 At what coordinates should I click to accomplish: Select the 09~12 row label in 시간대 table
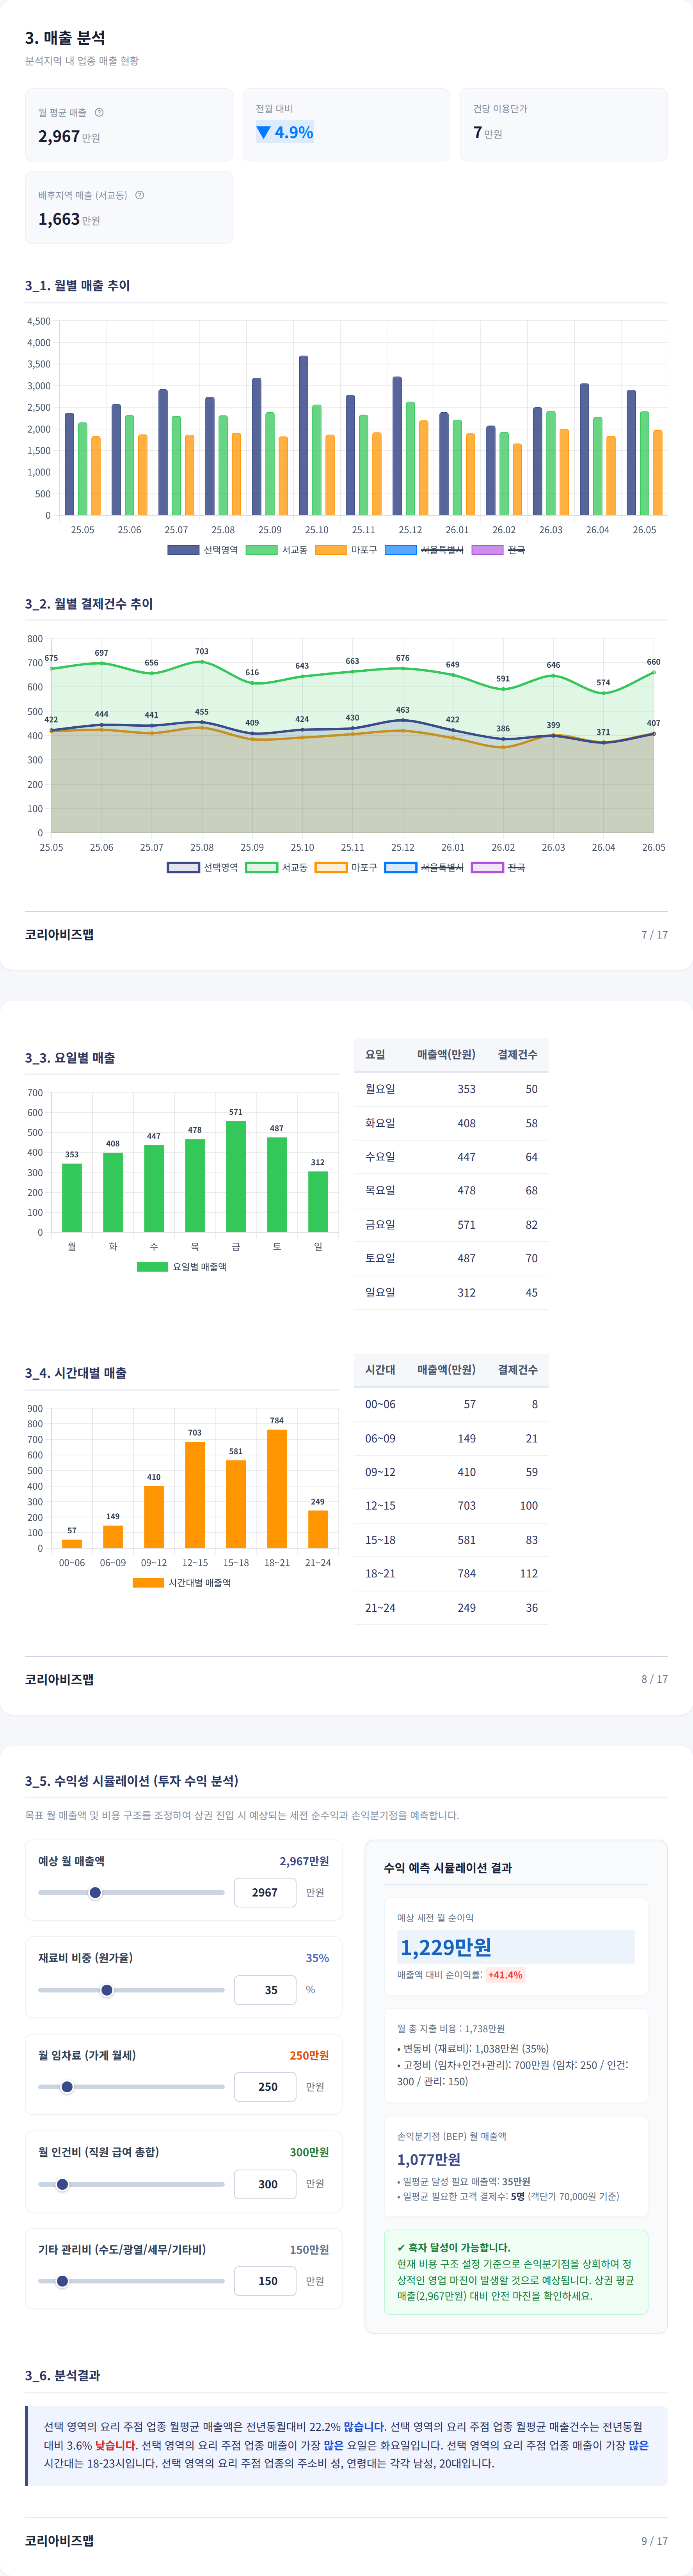380,1472
